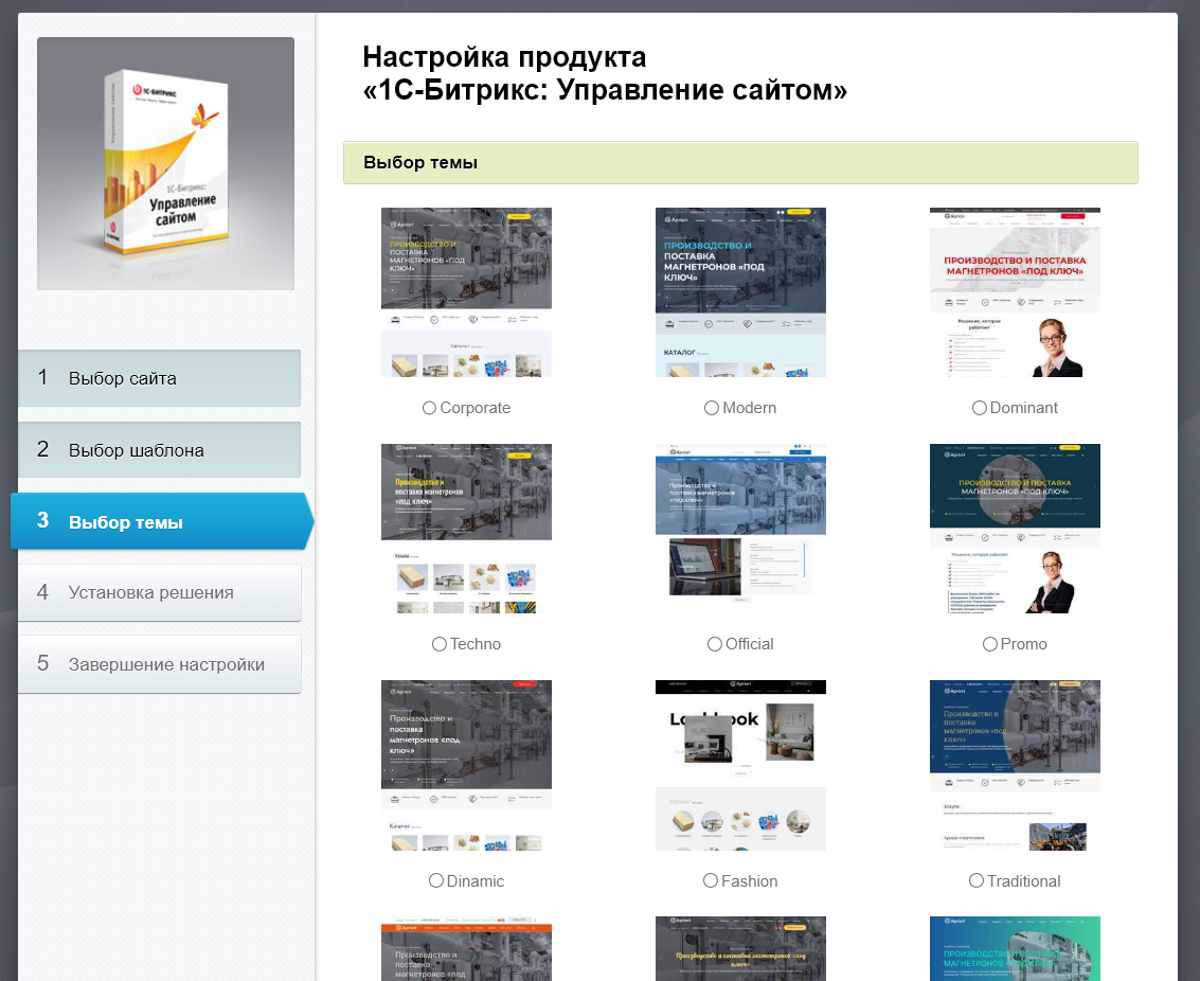Click the Corporate theme preview thumbnail
1200x981 pixels.
tap(466, 292)
